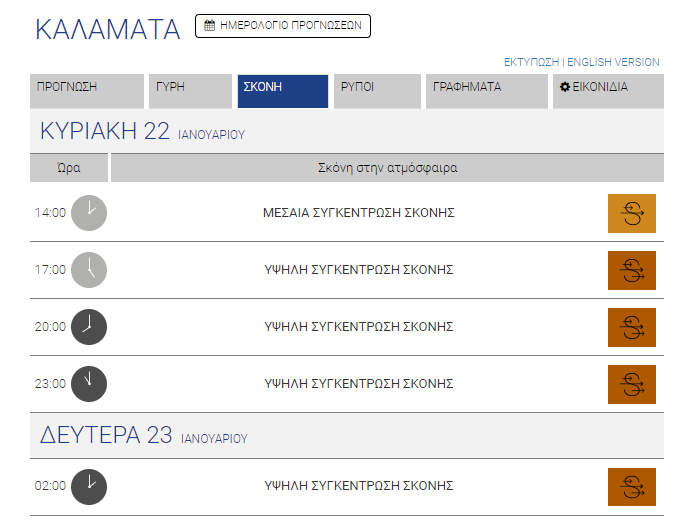Screen dimensions: 683x520
Task: Click the high dust icon at 20:00
Action: [x=632, y=327]
